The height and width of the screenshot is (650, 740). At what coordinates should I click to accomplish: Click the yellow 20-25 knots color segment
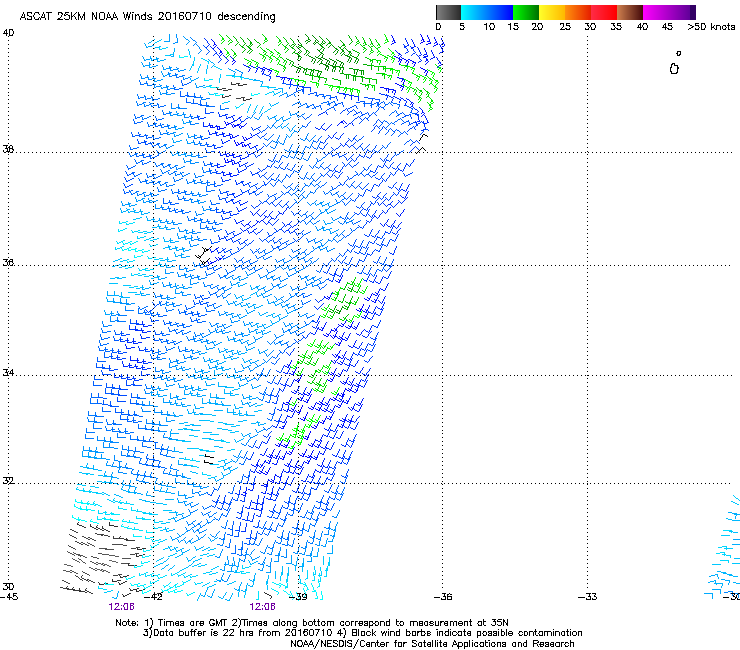[x=552, y=12]
